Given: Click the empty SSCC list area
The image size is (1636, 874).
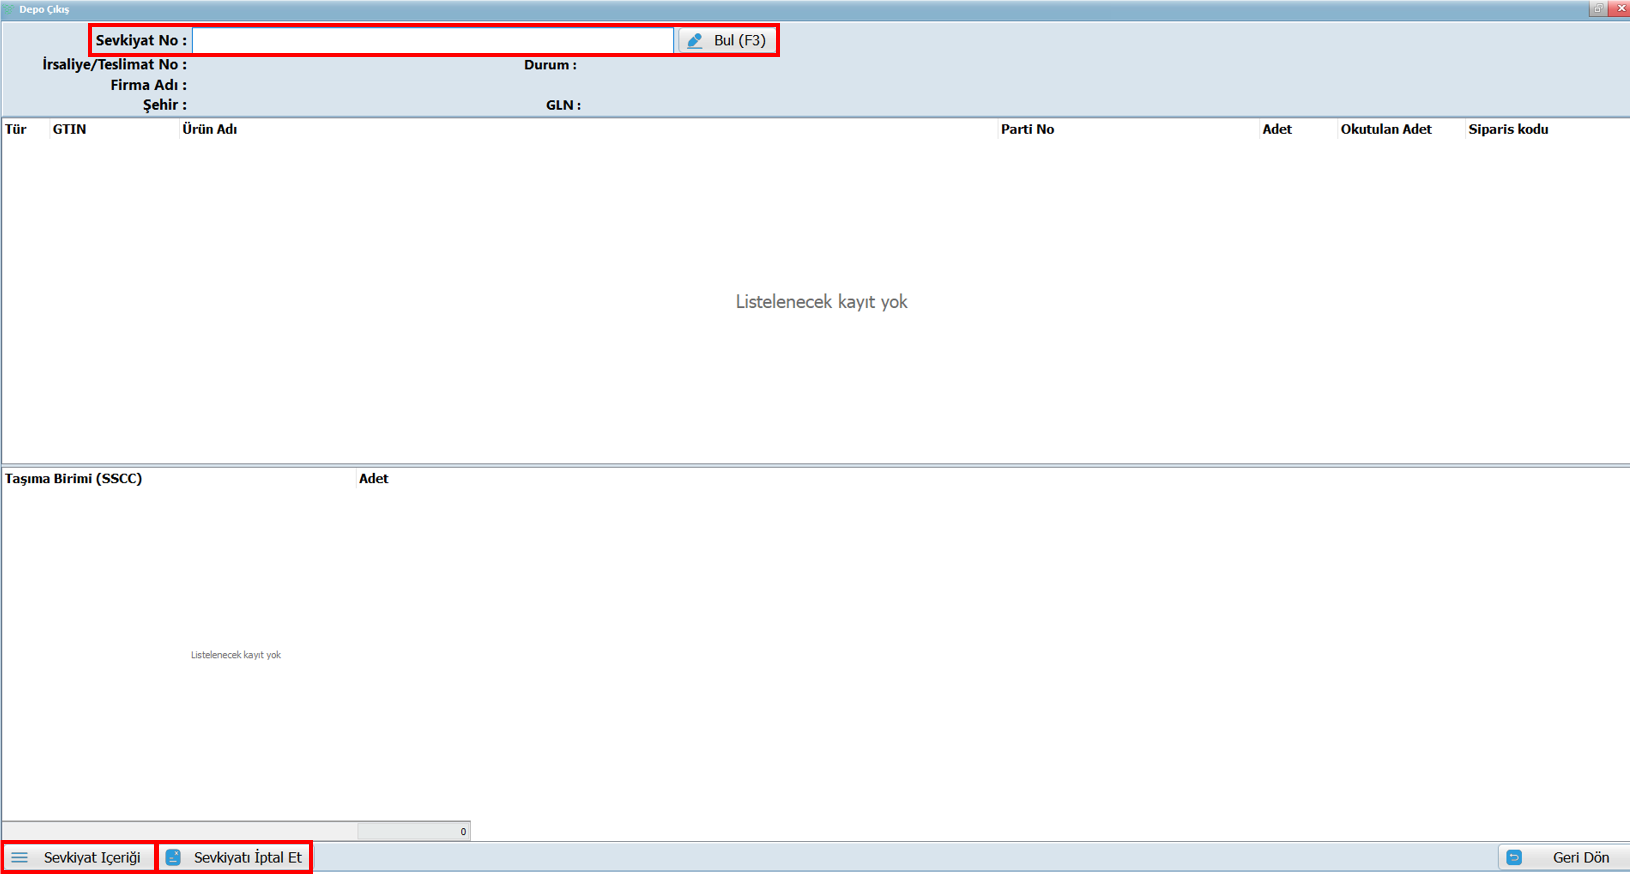Looking at the screenshot, I should pyautogui.click(x=236, y=655).
